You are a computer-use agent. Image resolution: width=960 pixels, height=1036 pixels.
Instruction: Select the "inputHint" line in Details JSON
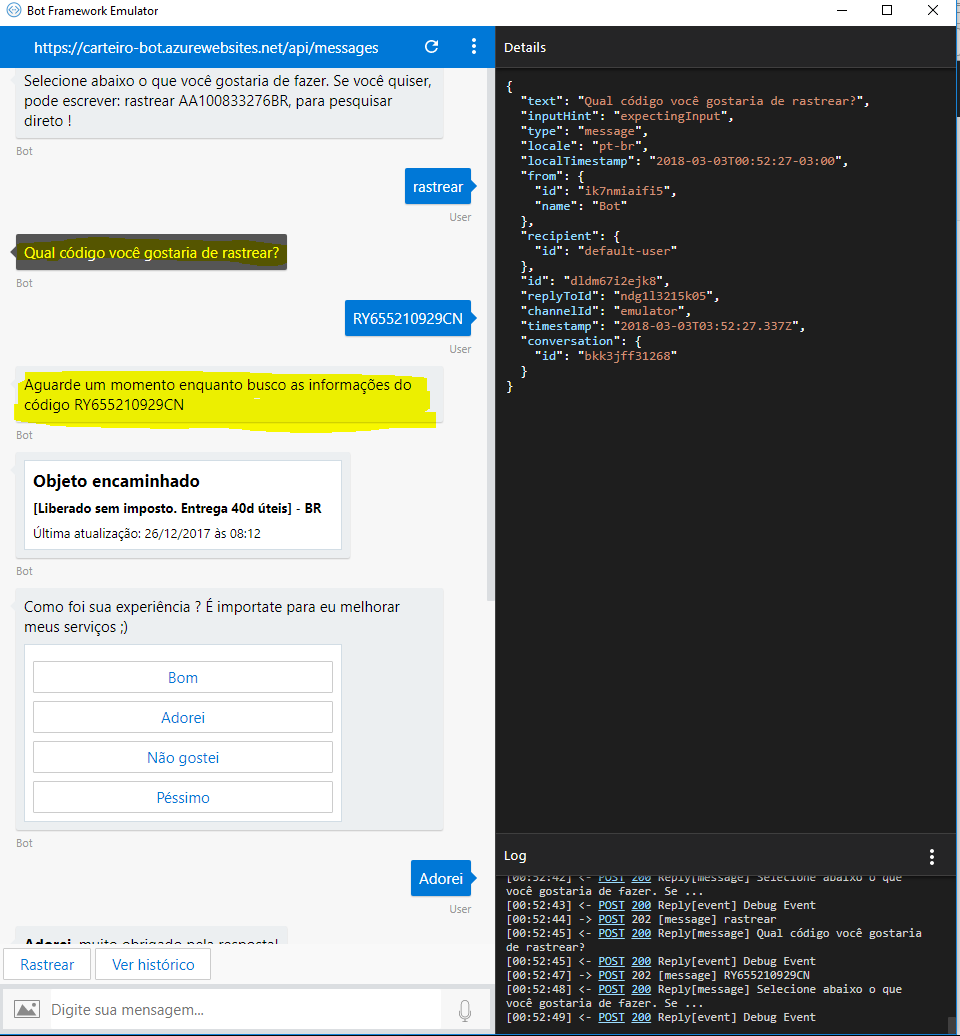(627, 116)
